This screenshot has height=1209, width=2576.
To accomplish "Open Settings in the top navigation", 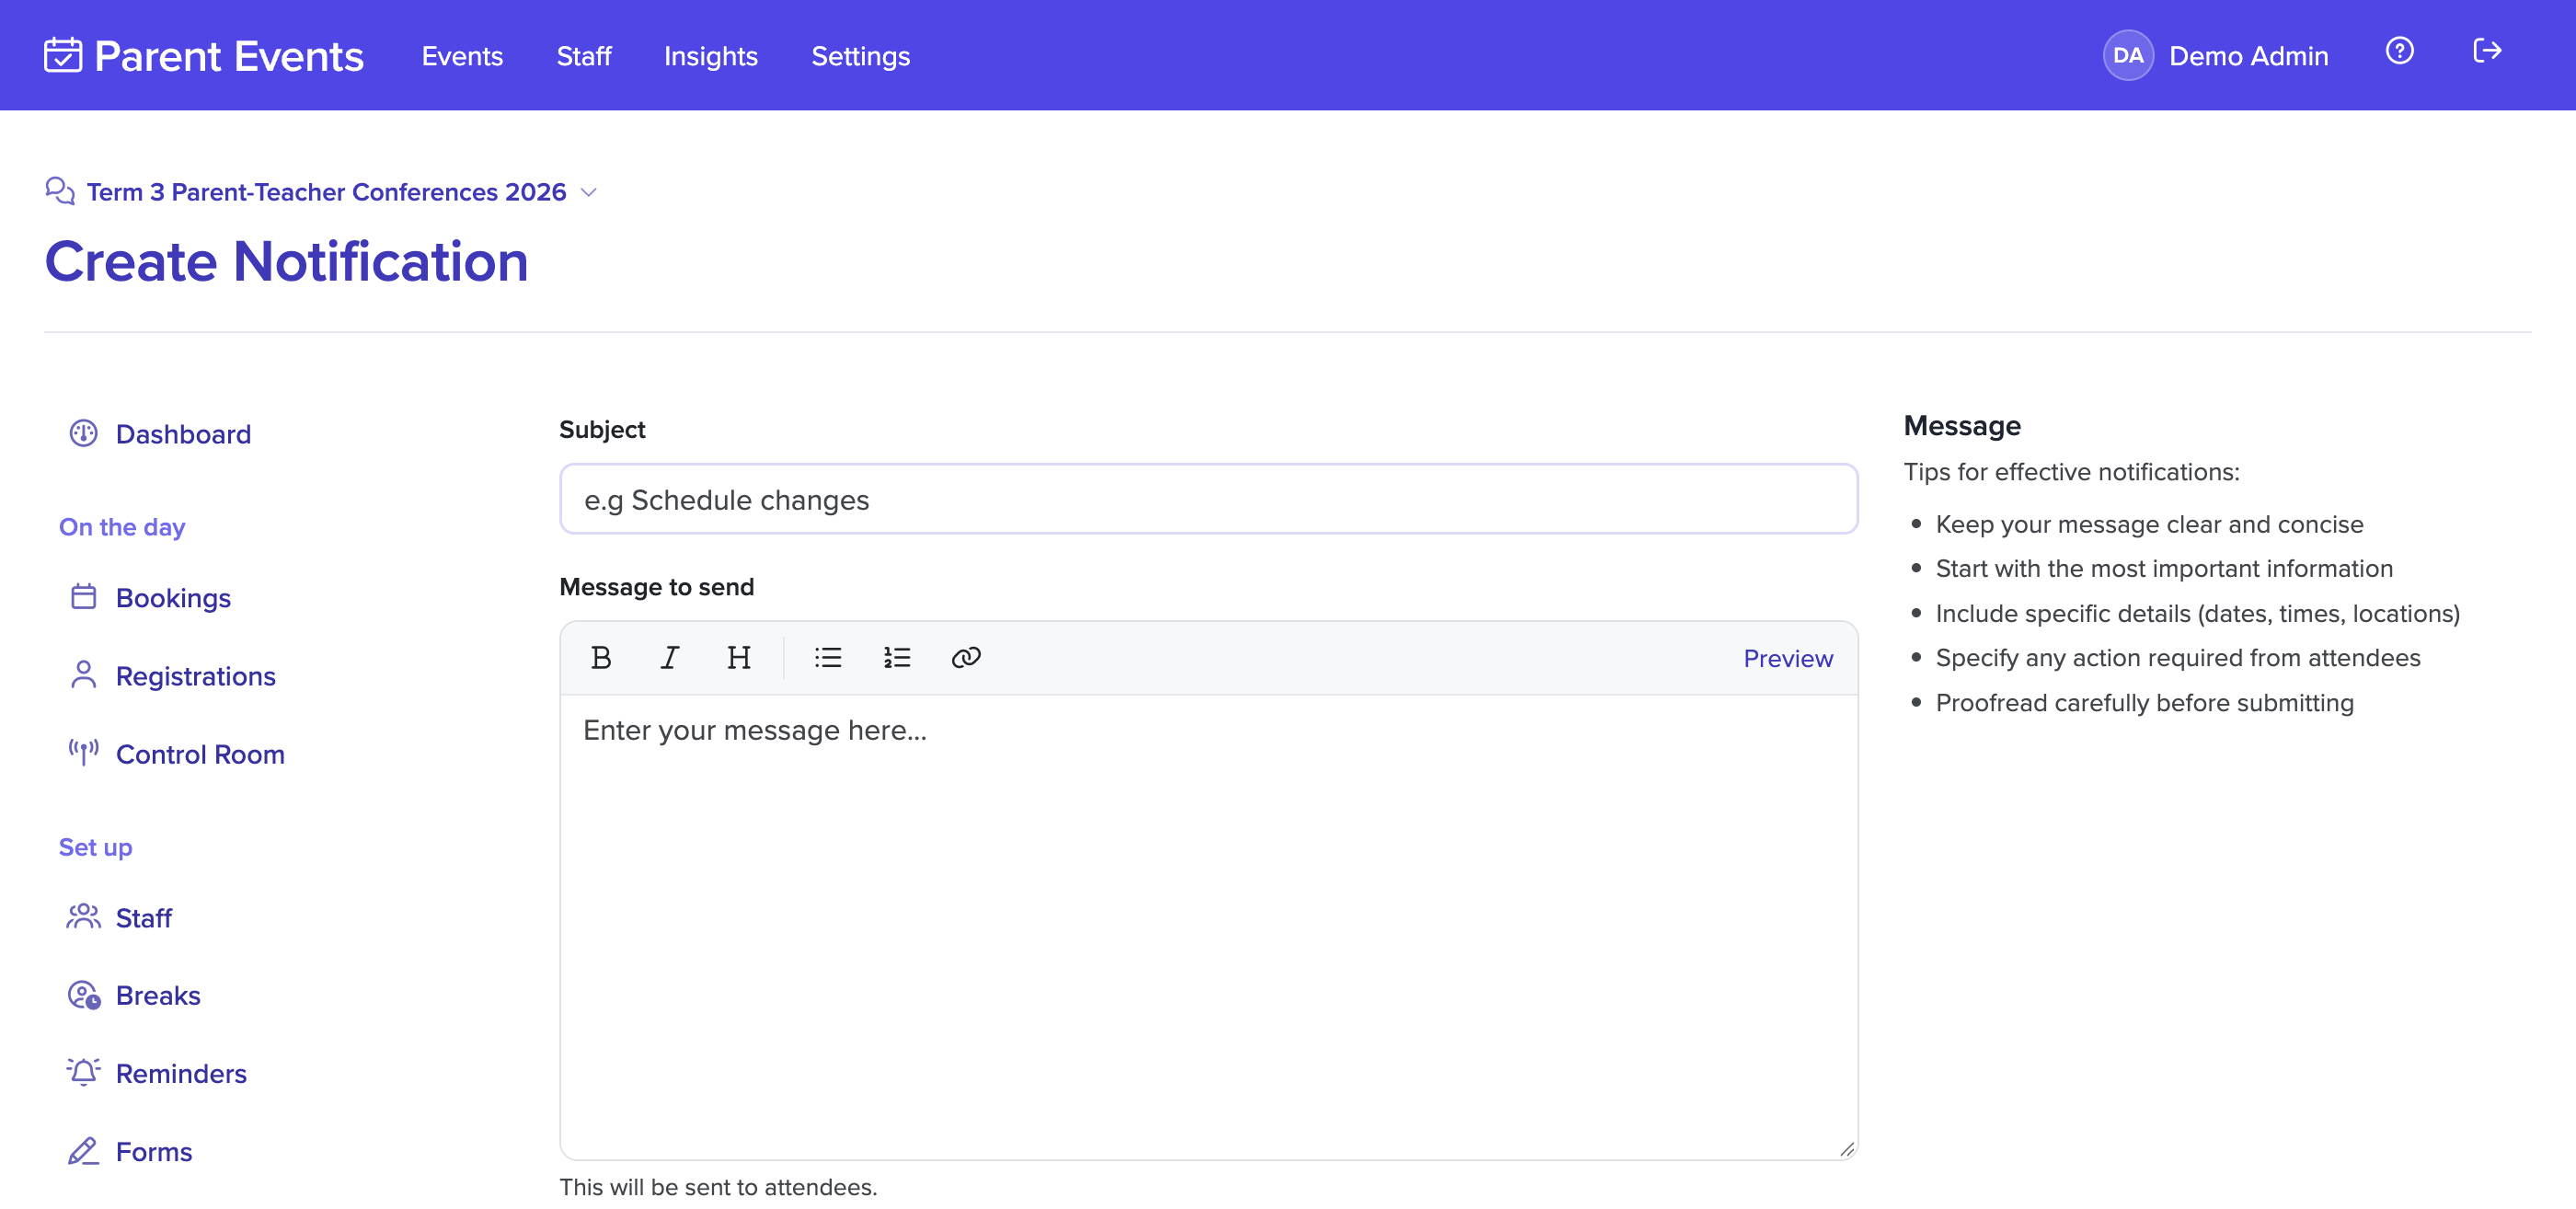I will [861, 56].
